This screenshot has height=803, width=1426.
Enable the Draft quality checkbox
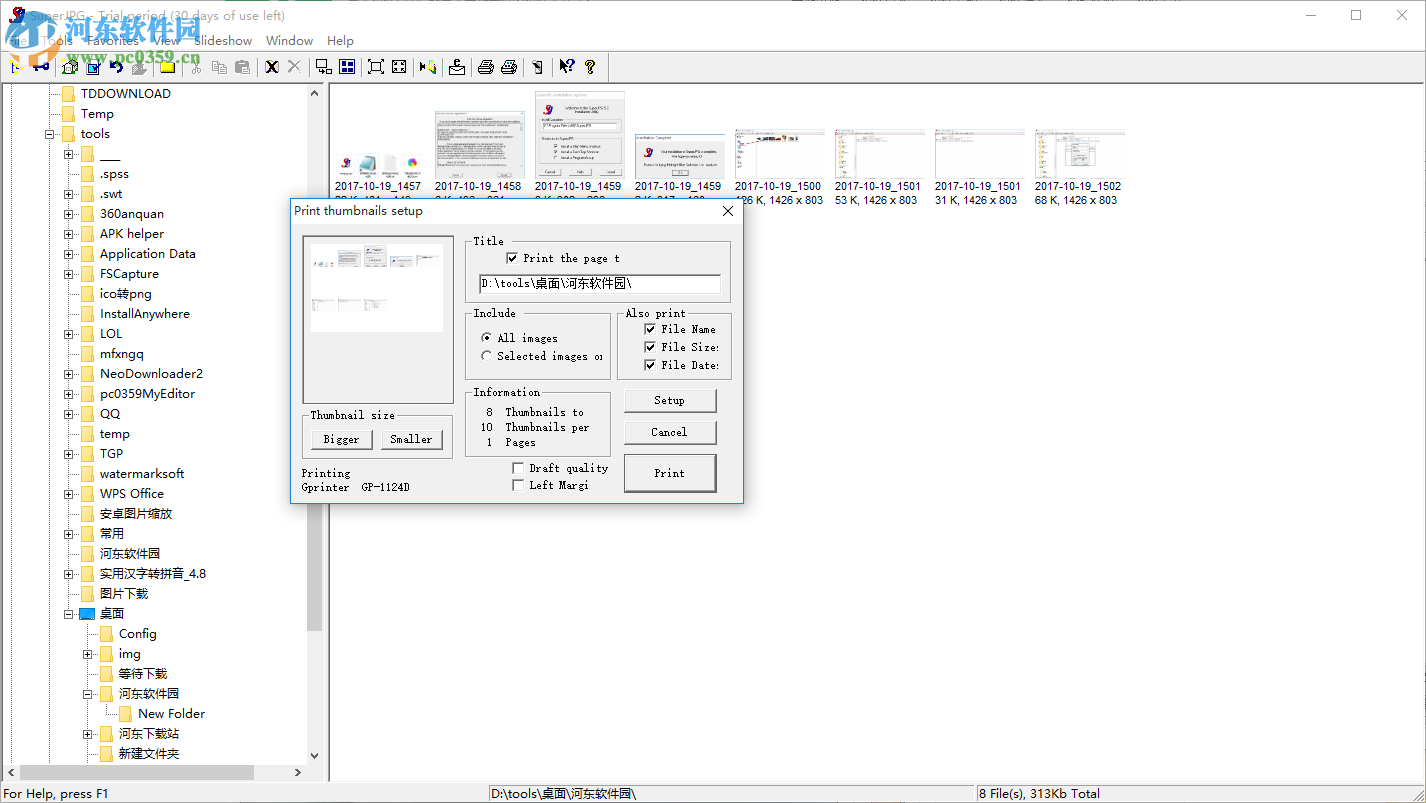point(518,468)
